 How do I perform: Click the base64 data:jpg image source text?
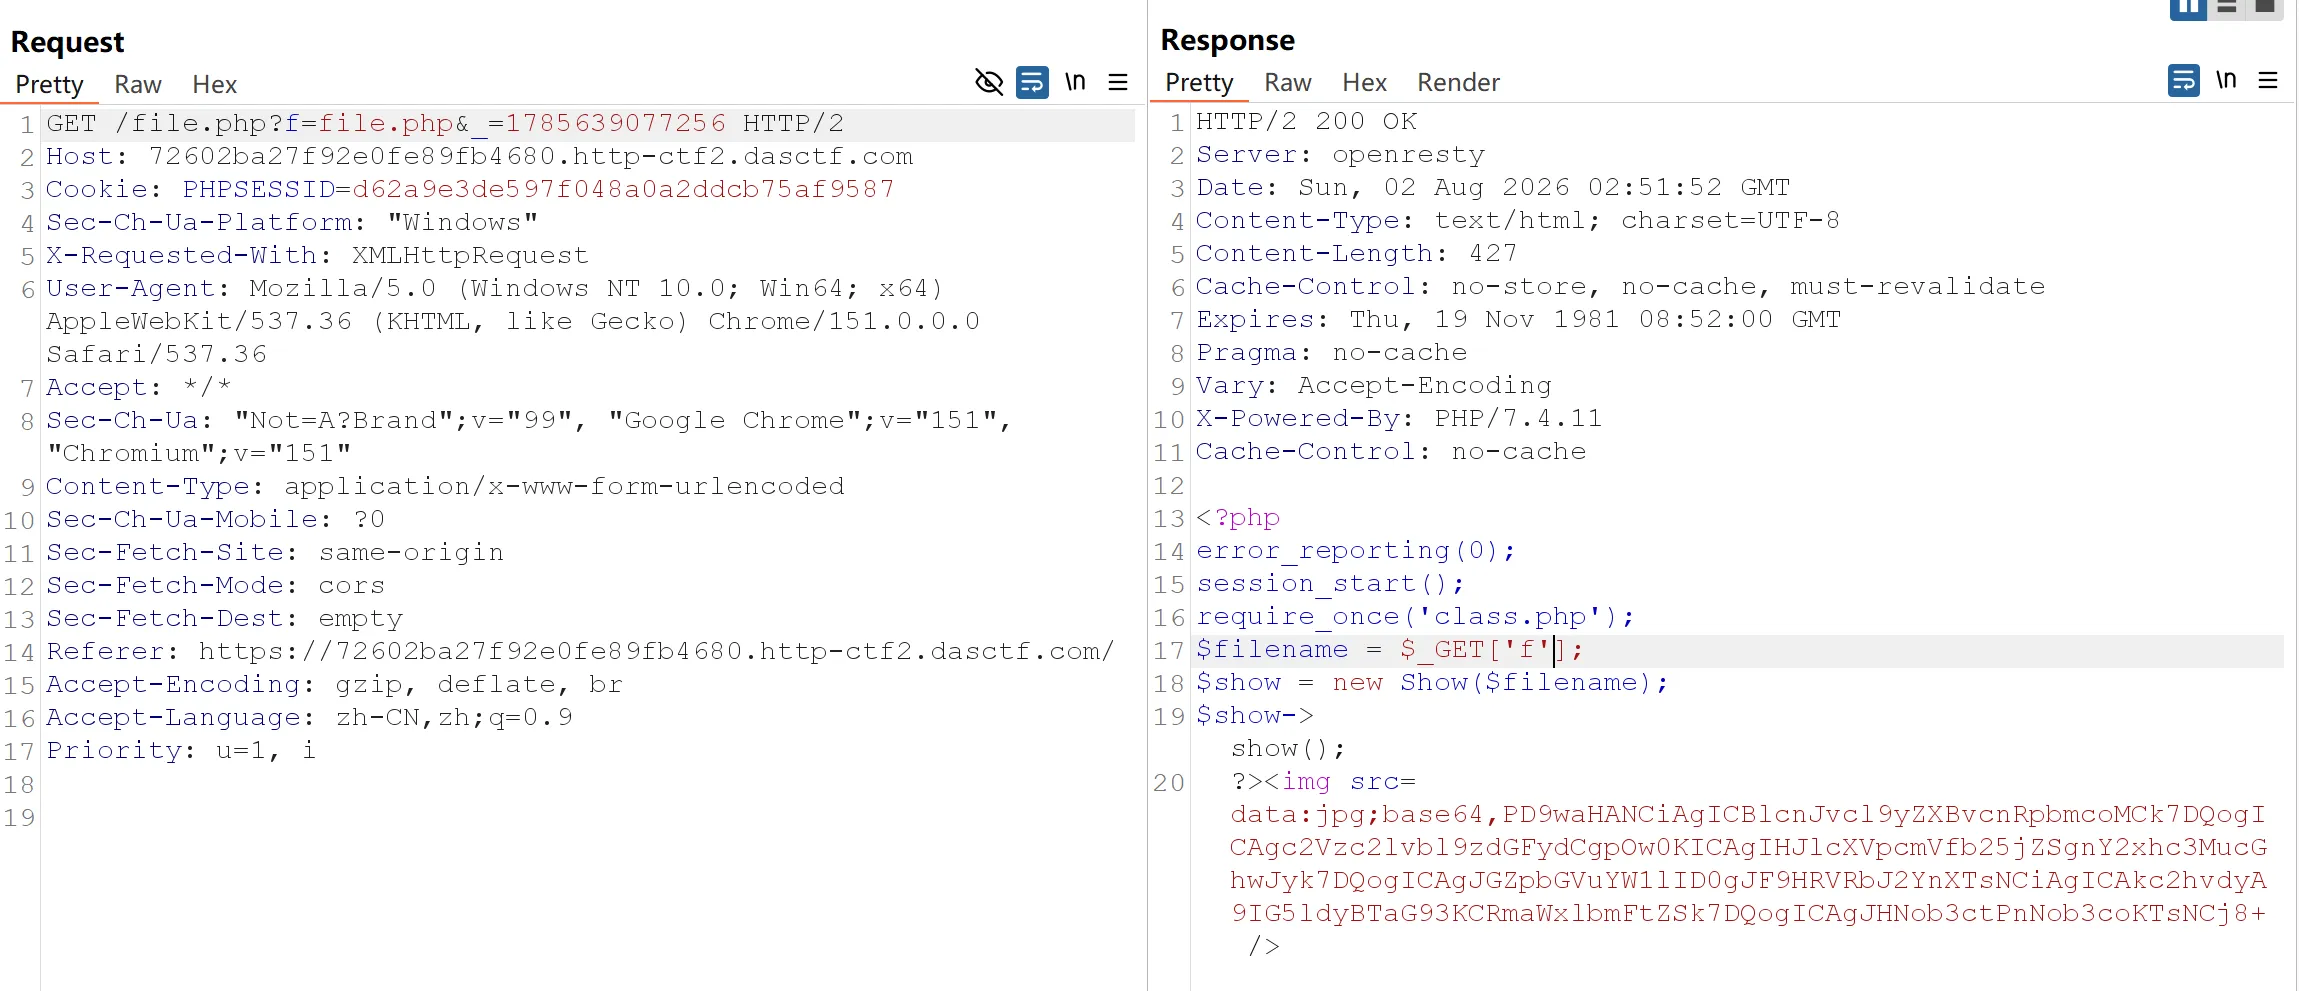[1748, 864]
